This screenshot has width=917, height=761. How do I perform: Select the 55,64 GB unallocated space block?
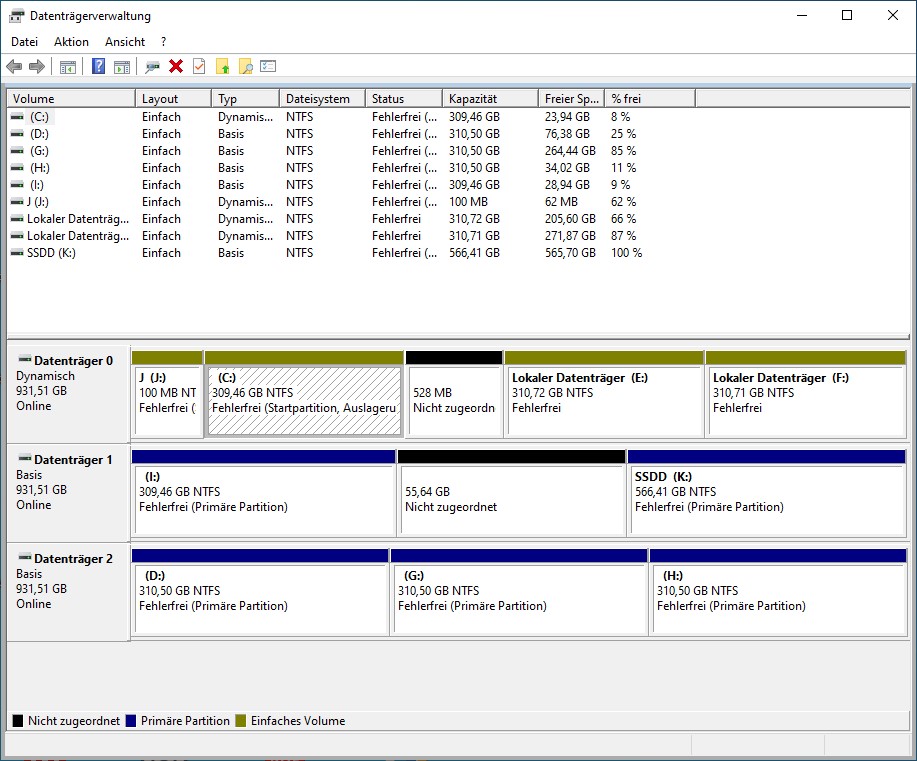click(x=511, y=500)
